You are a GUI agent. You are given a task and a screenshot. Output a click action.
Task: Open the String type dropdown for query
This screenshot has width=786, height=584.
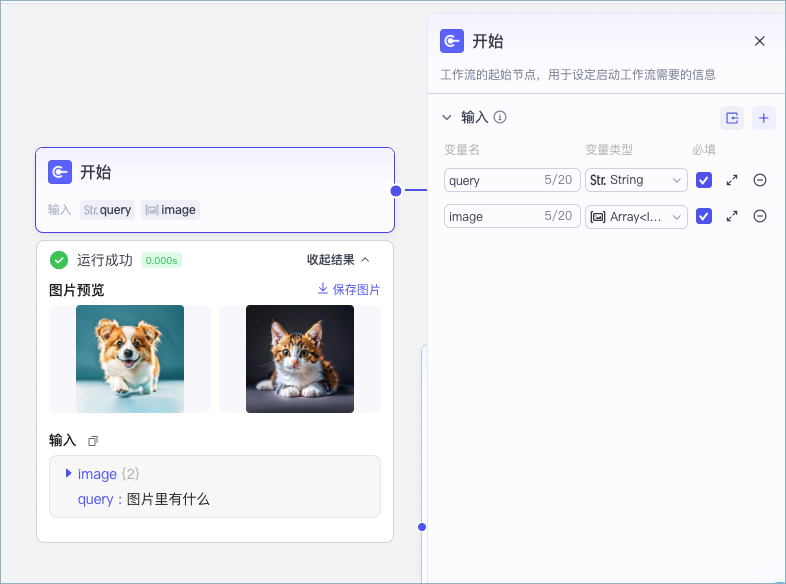(636, 180)
